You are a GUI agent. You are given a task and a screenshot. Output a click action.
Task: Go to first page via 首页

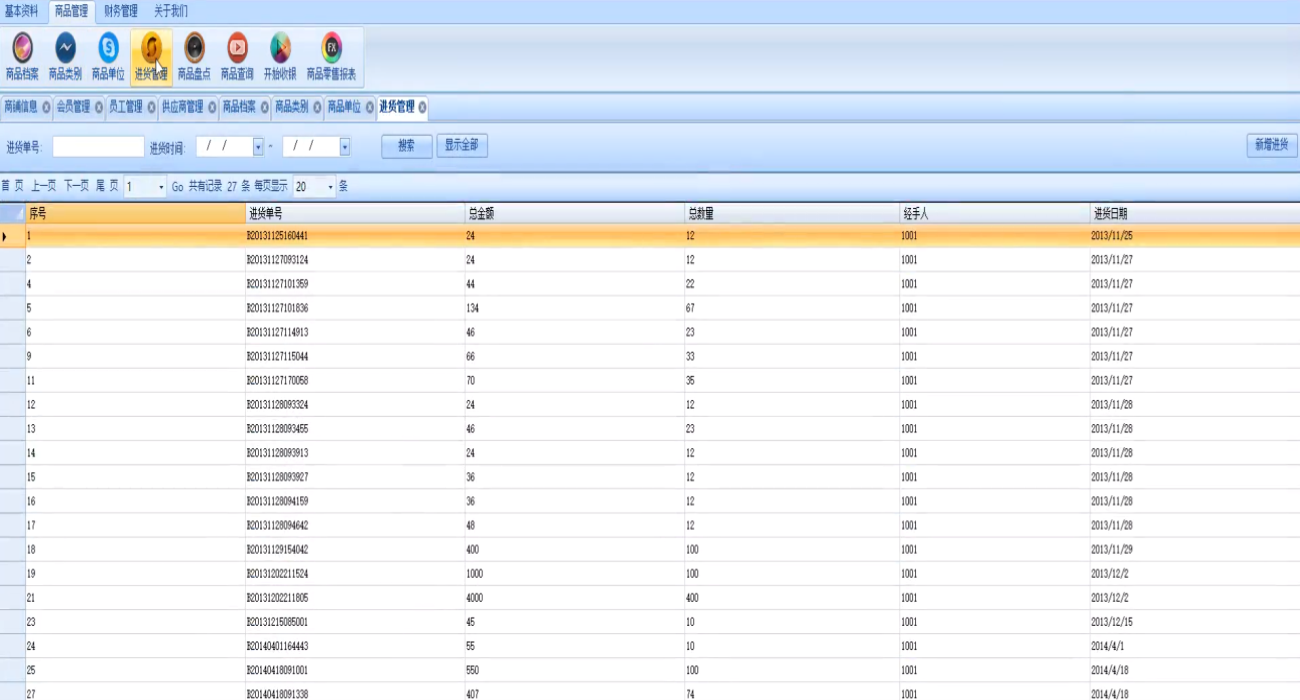pos(12,186)
